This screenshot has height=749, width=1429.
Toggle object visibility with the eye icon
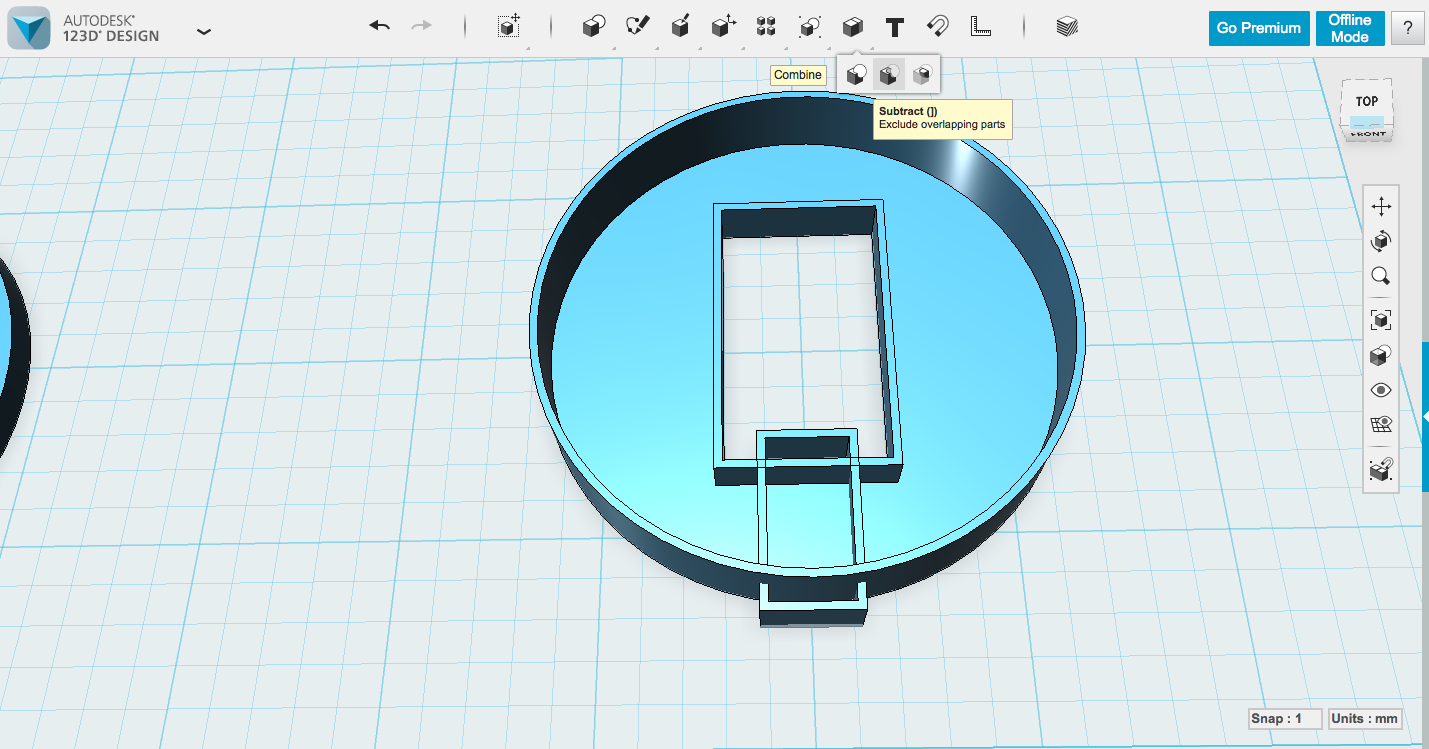(1381, 389)
